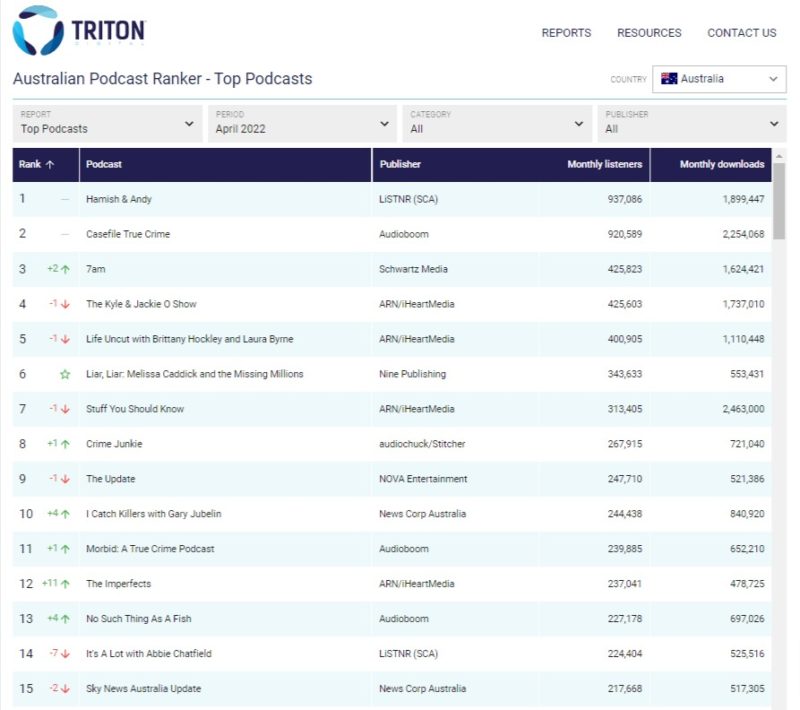Viewport: 800px width, 710px height.
Task: Open the Reports menu item
Action: [566, 33]
